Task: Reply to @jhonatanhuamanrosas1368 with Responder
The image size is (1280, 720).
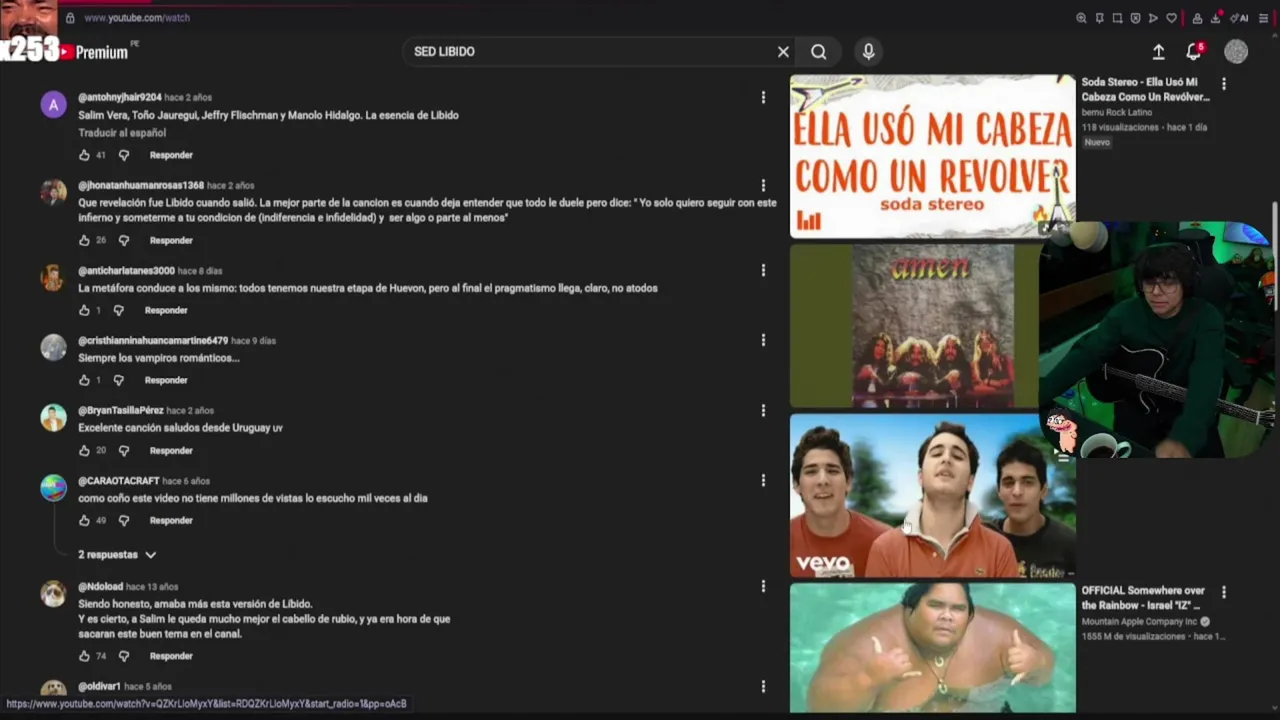Action: [171, 240]
